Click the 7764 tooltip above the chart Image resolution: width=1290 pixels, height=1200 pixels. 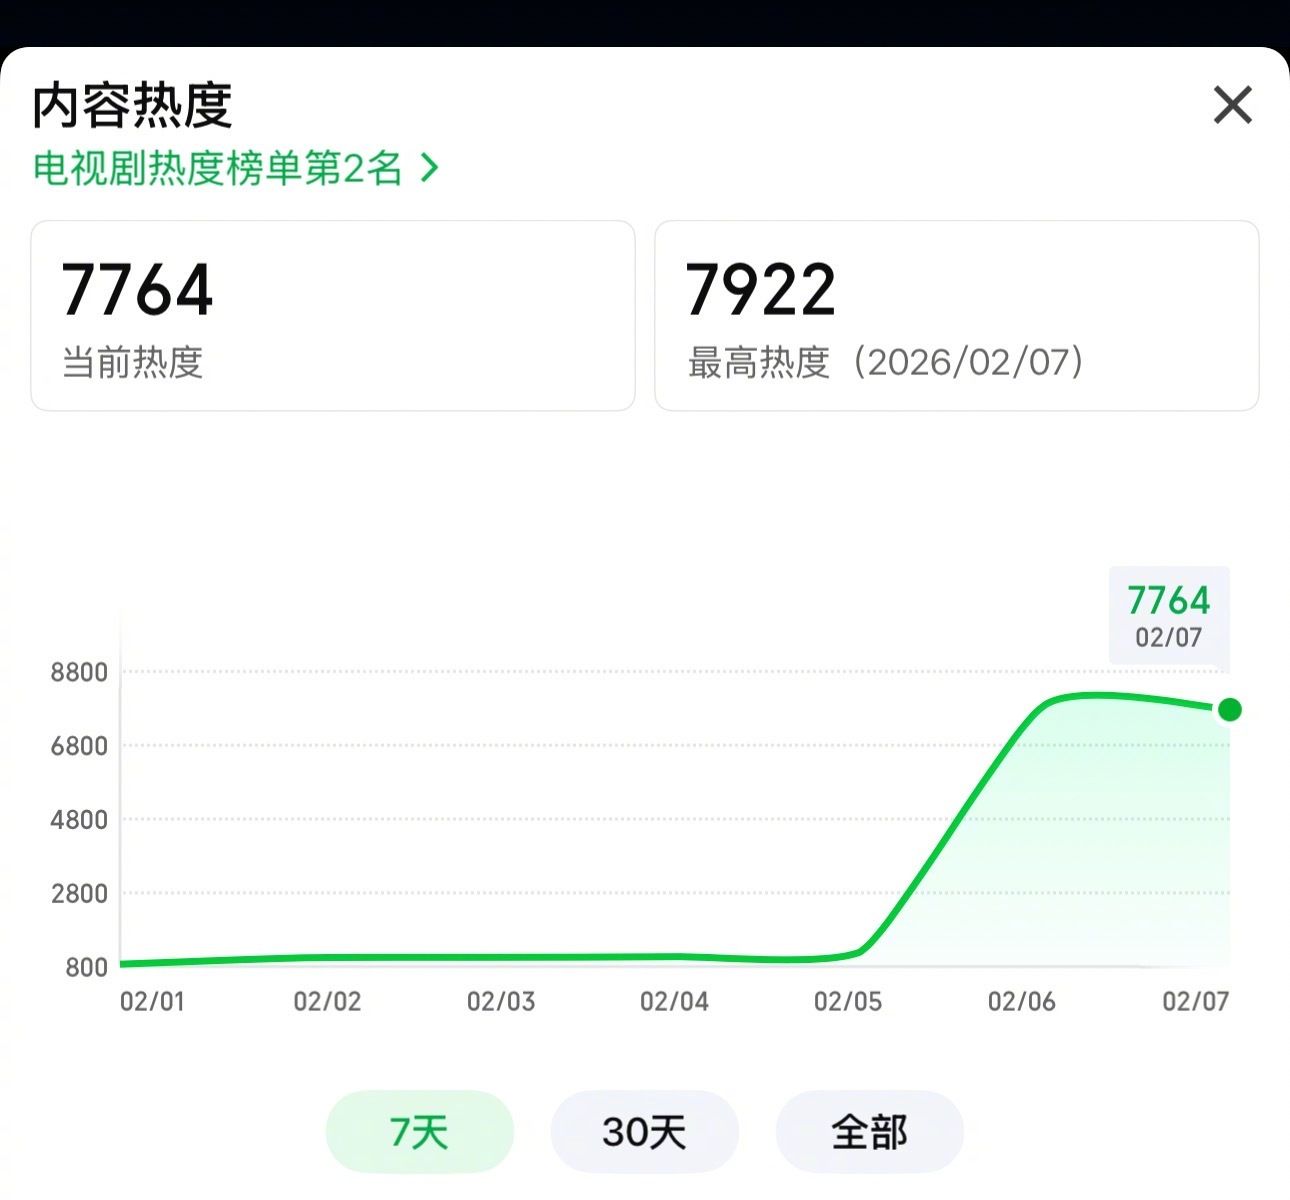[x=1167, y=600]
